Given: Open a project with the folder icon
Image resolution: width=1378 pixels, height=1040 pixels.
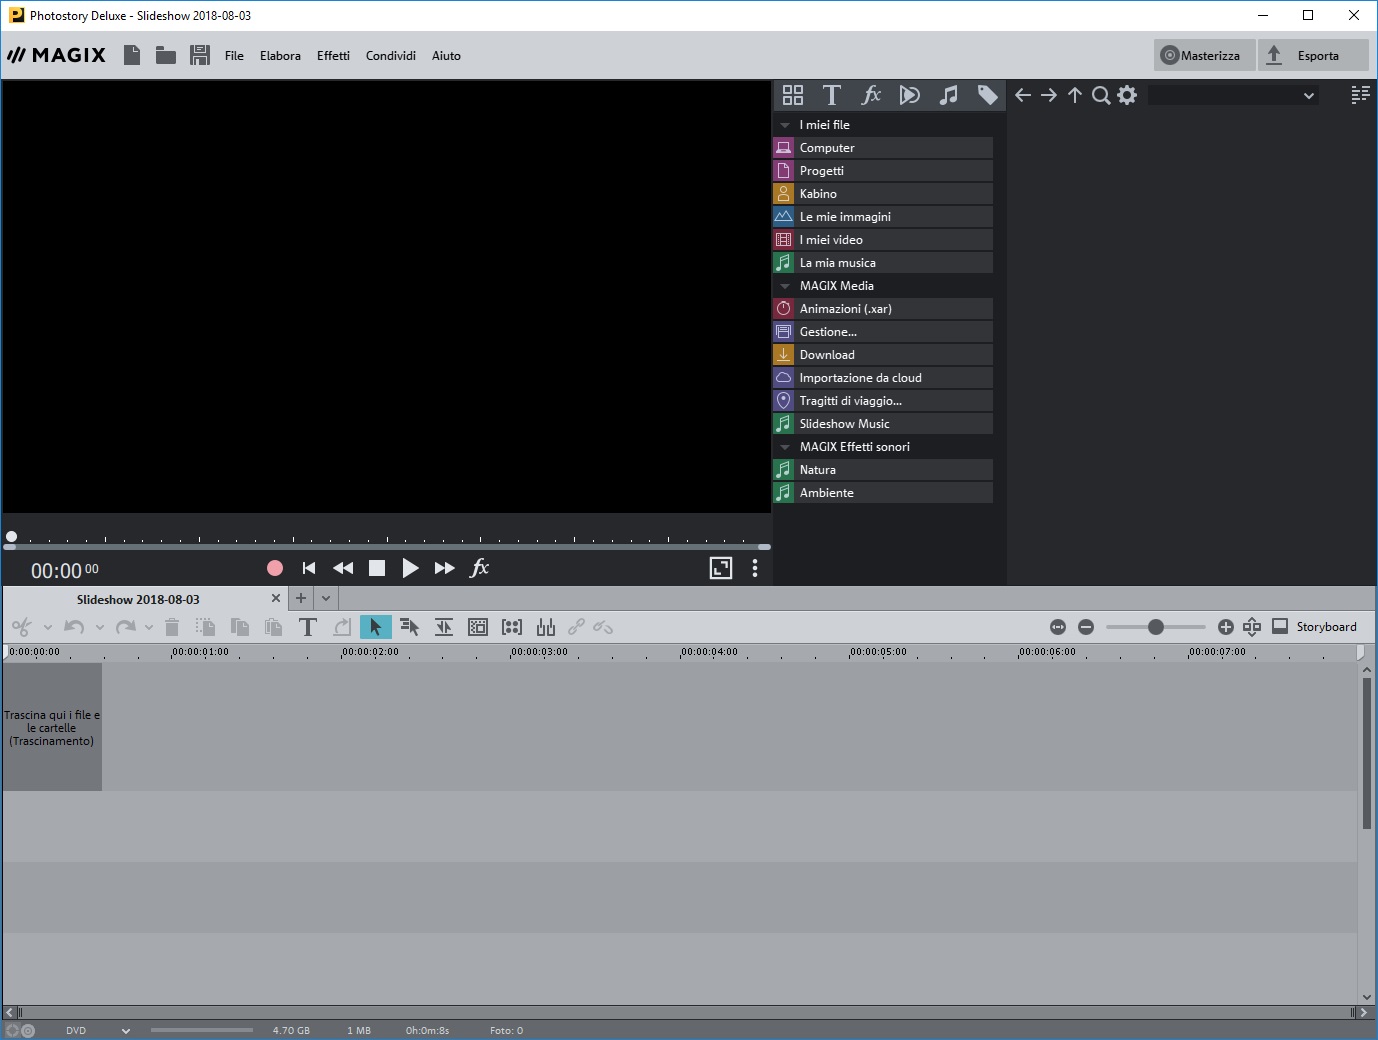Looking at the screenshot, I should tap(166, 55).
